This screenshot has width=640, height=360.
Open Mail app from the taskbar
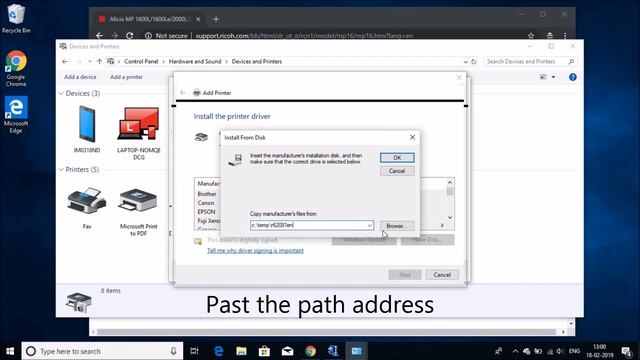(287, 351)
